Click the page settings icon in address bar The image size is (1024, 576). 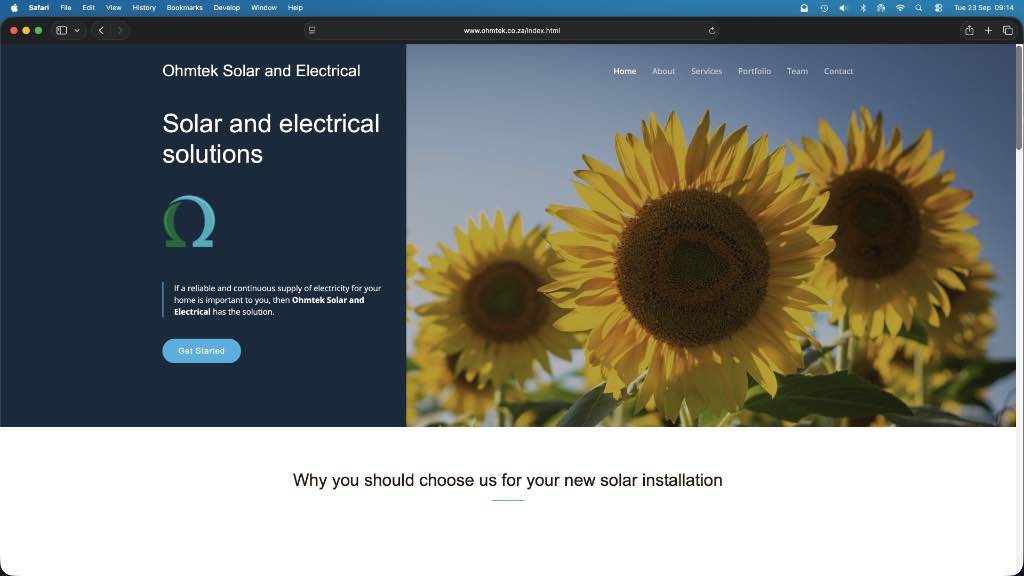coord(312,31)
